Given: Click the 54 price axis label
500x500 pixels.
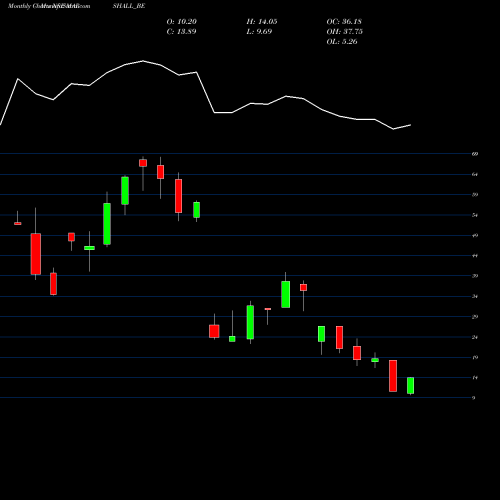Looking at the screenshot, I should [475, 215].
